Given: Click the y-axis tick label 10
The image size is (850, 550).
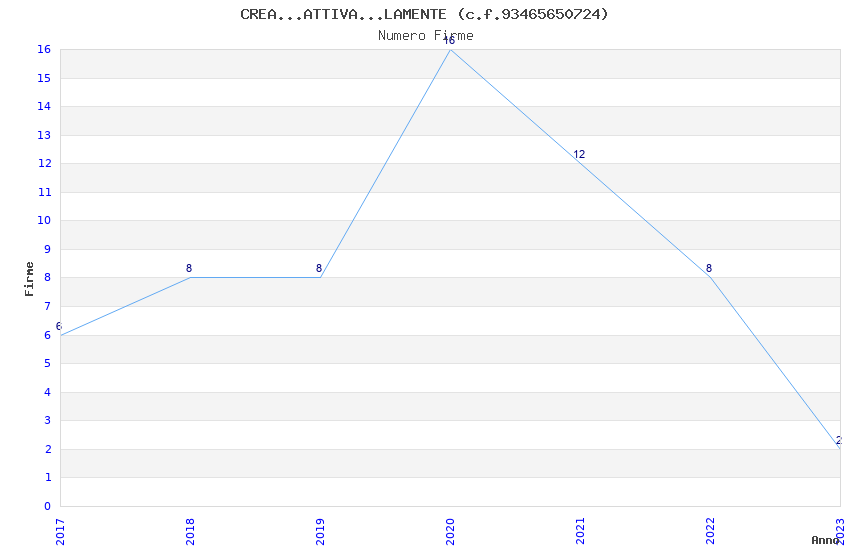Looking at the screenshot, I should (44, 221).
